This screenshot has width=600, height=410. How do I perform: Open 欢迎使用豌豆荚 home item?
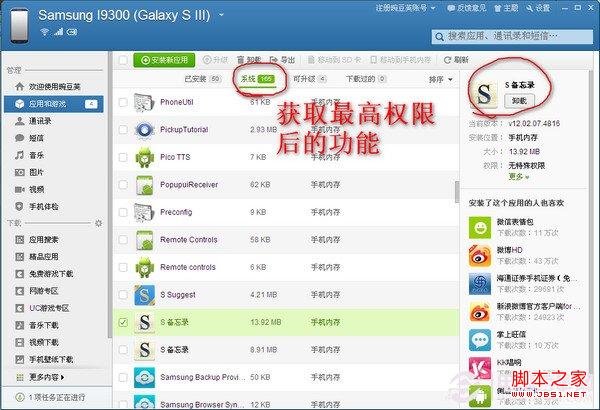click(54, 87)
